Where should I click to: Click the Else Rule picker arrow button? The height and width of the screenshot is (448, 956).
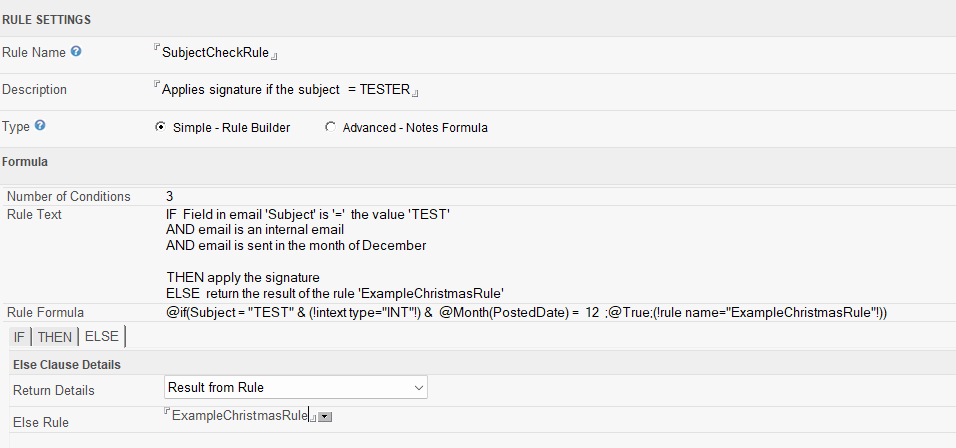324,416
